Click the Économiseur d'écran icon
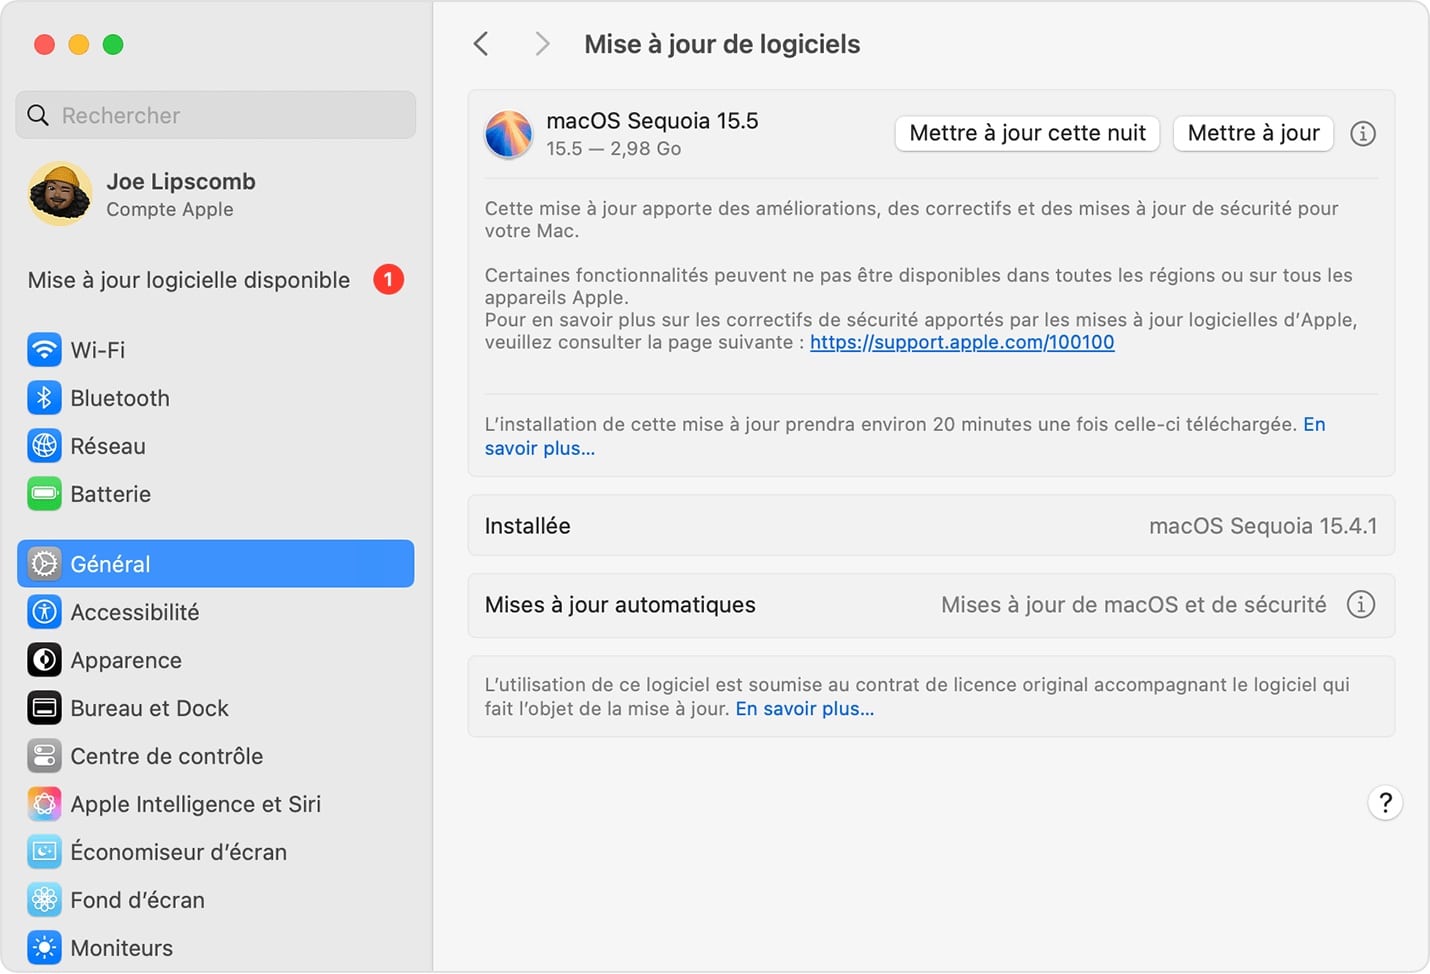 pyautogui.click(x=44, y=852)
